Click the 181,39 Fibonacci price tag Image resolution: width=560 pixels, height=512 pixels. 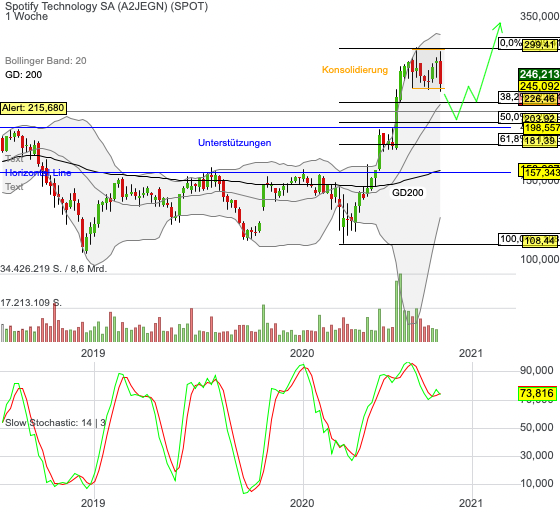(x=540, y=141)
